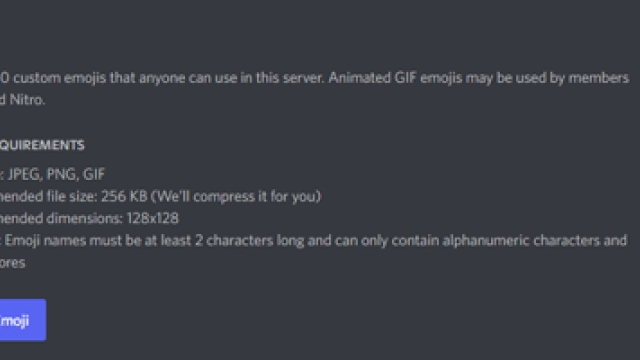Click the "Emoji names must be" text
640x360 pixels.
pos(73,241)
